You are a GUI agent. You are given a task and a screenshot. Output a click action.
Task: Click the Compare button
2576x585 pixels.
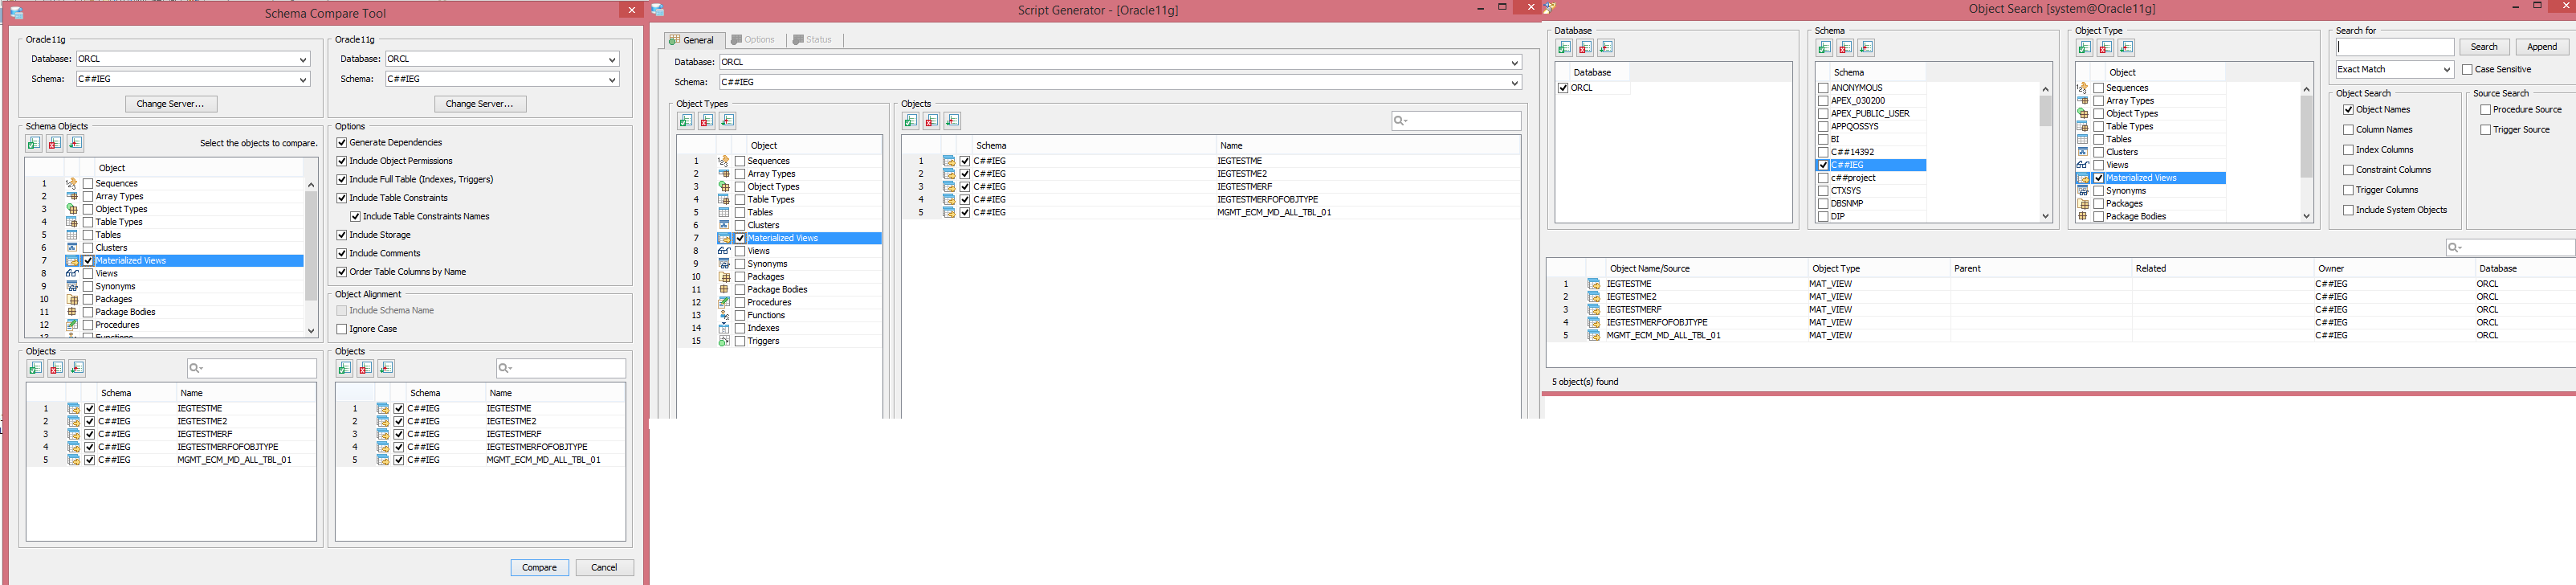tap(540, 568)
